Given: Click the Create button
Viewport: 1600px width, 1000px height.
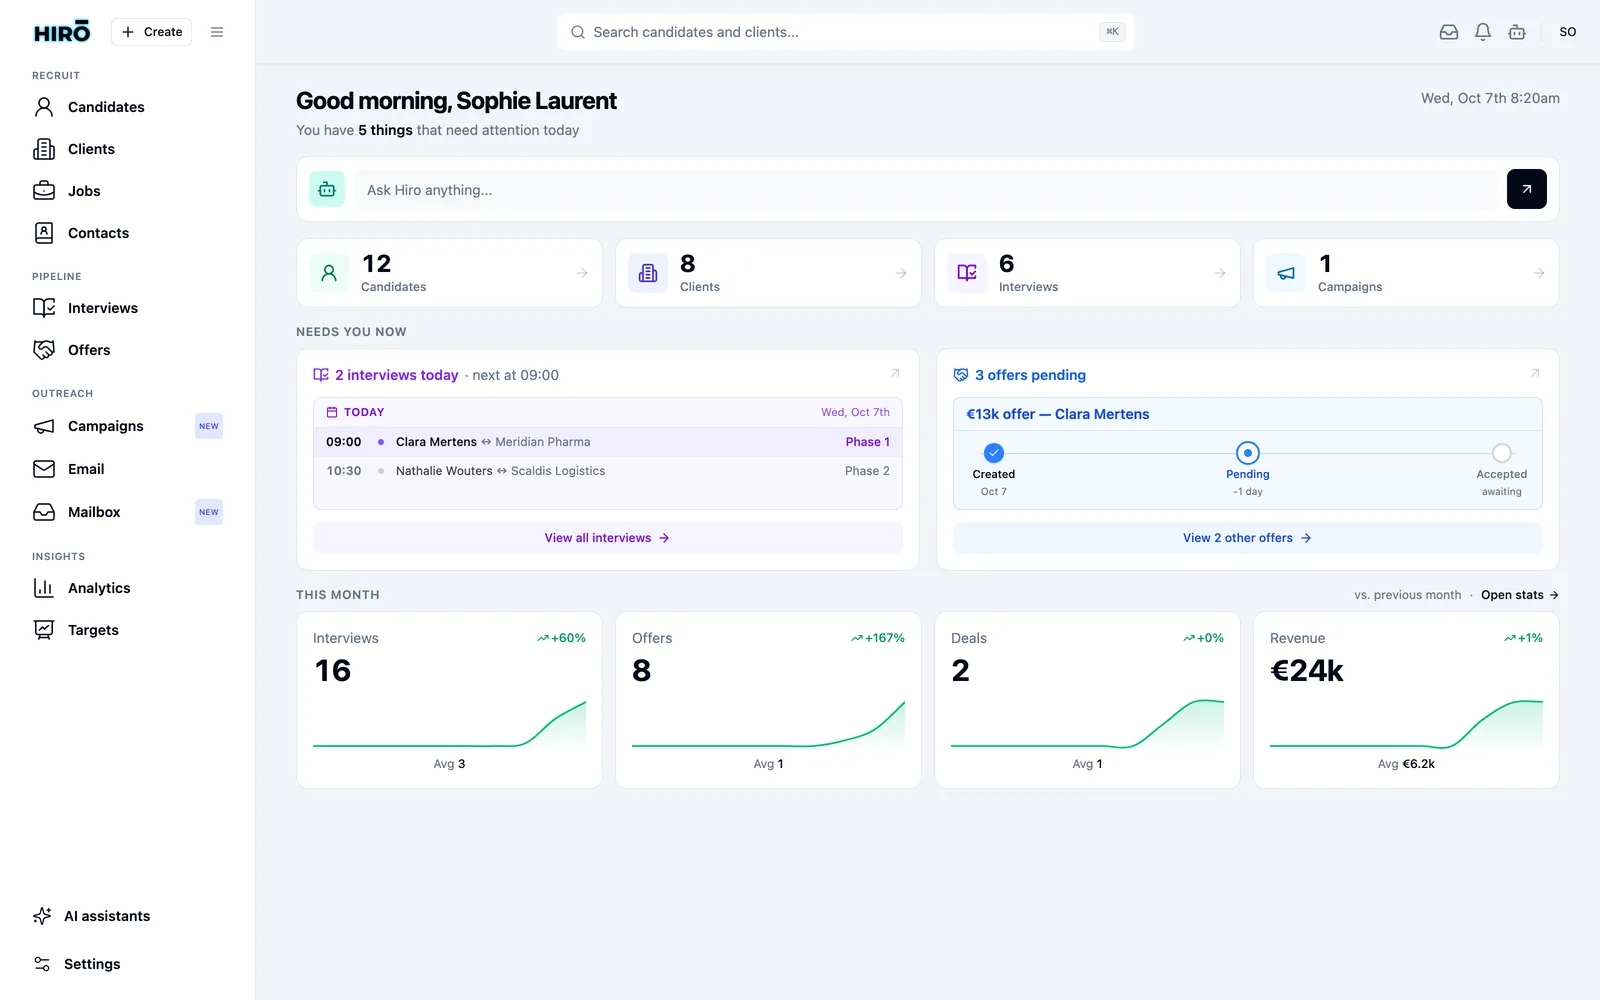Looking at the screenshot, I should click(152, 32).
